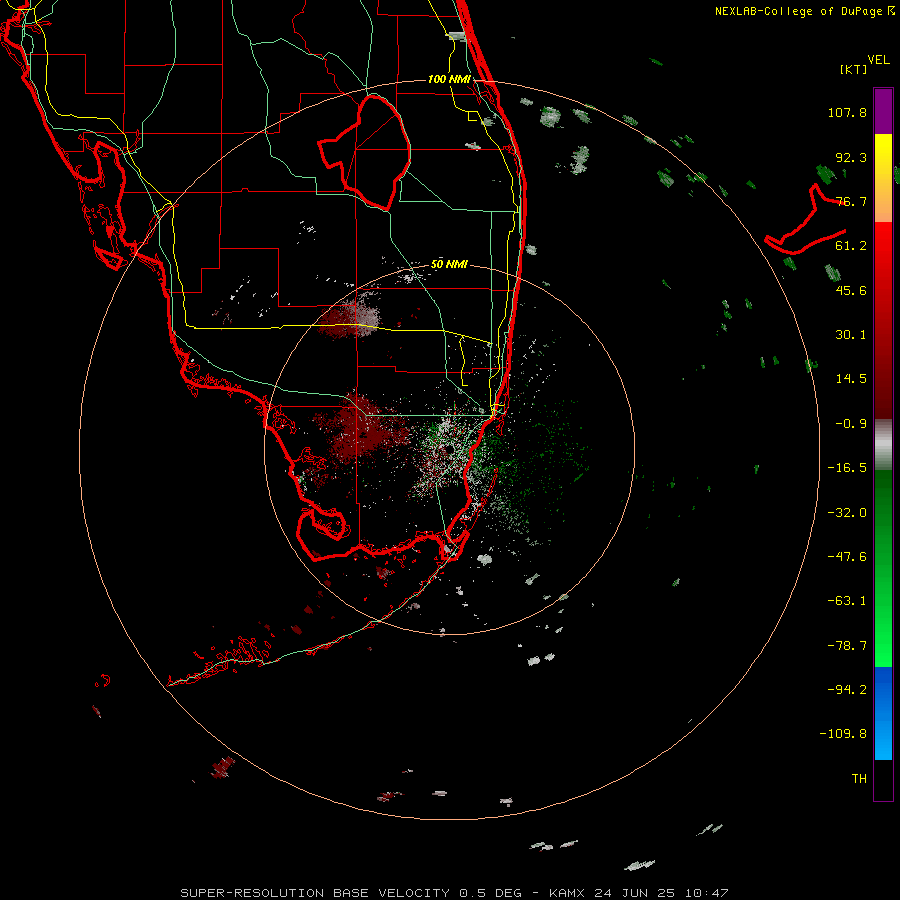
Task: Select the 14.5 legend value
Action: 851,379
